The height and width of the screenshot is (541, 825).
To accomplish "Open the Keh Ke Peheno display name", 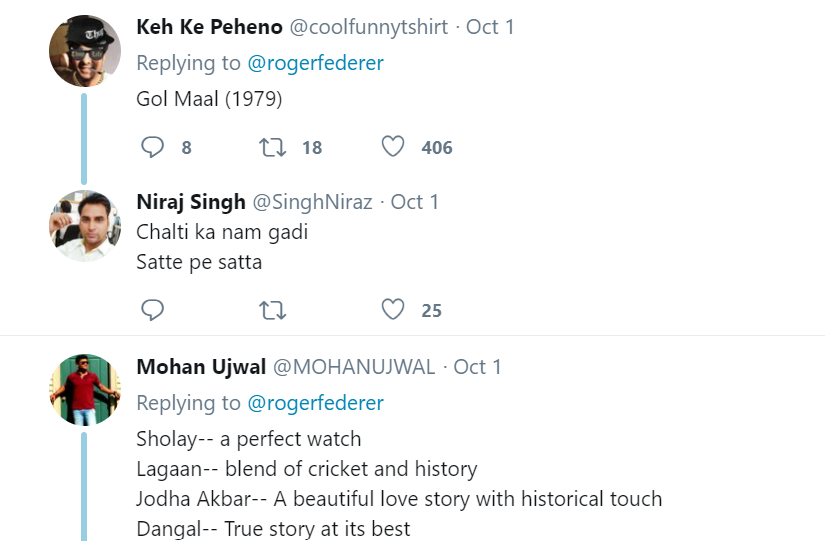I will coord(209,27).
